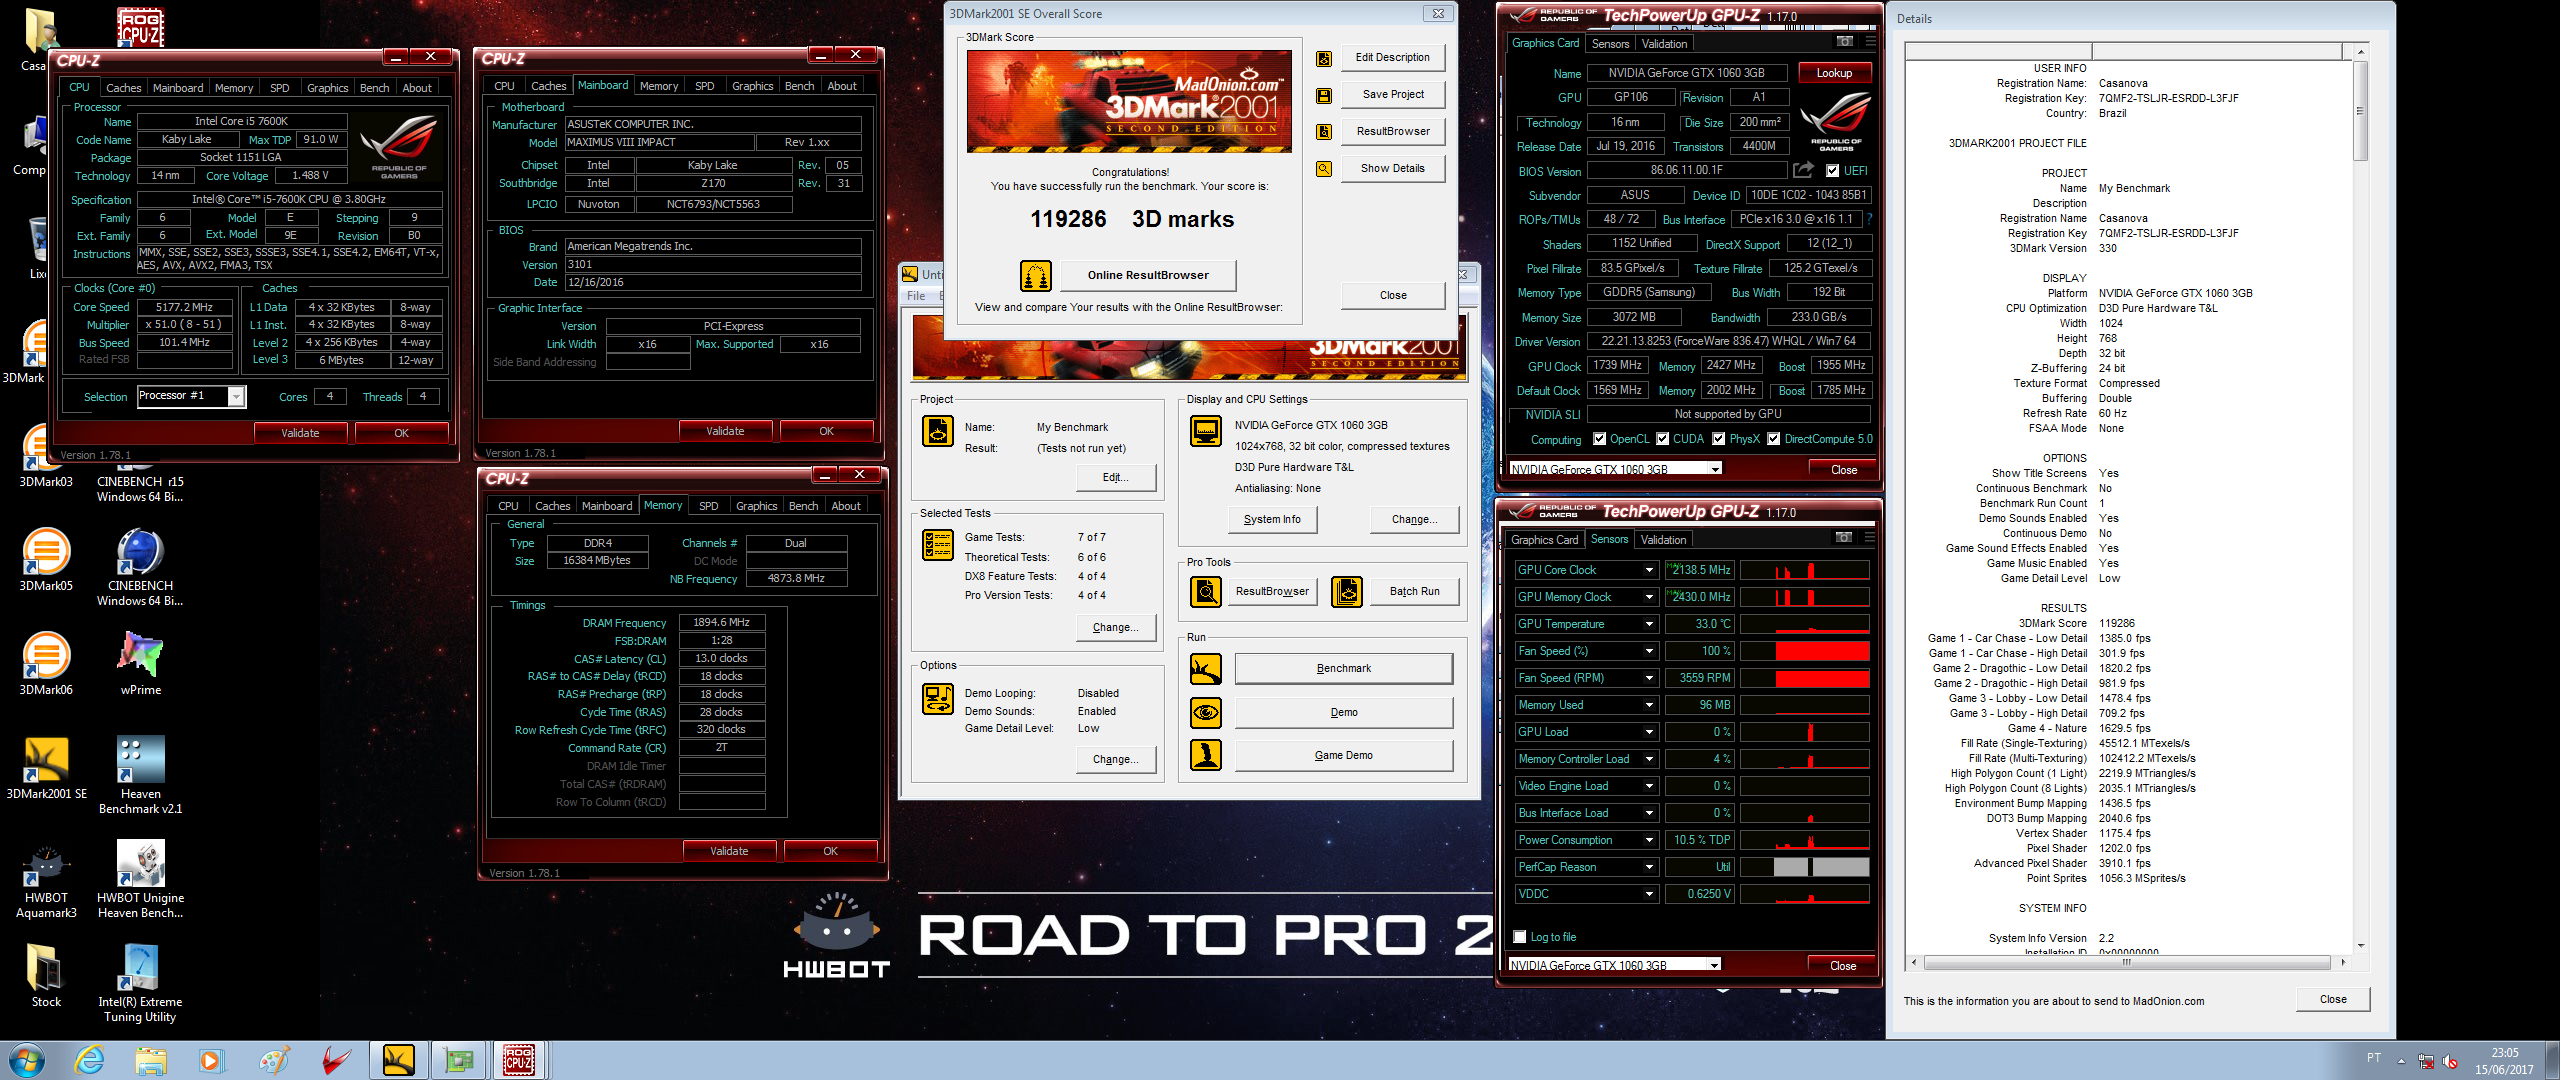Toggle the PhysX checkbox
The image size is (2560, 1080).
point(1719,439)
